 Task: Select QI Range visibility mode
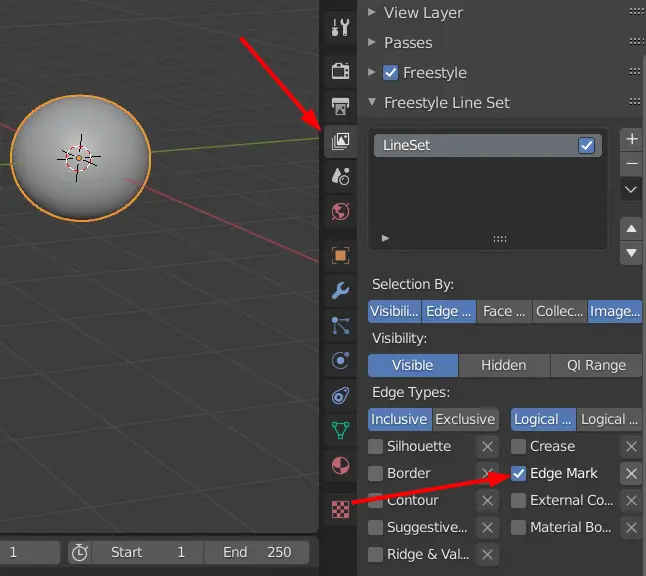[596, 365]
